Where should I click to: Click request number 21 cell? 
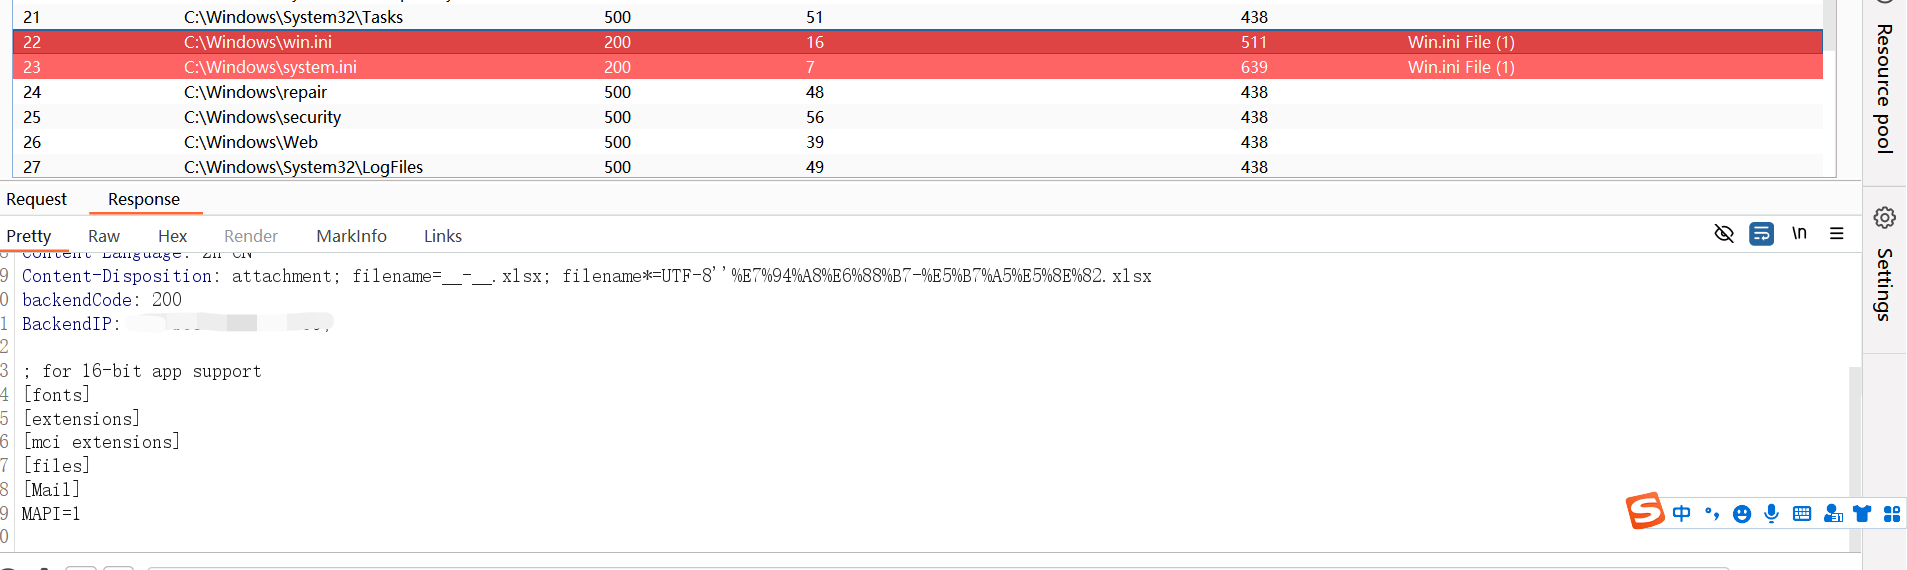tap(32, 17)
